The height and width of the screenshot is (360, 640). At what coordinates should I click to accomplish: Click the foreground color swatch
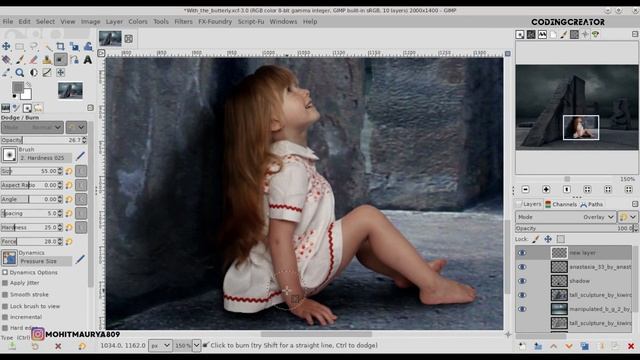[18, 87]
